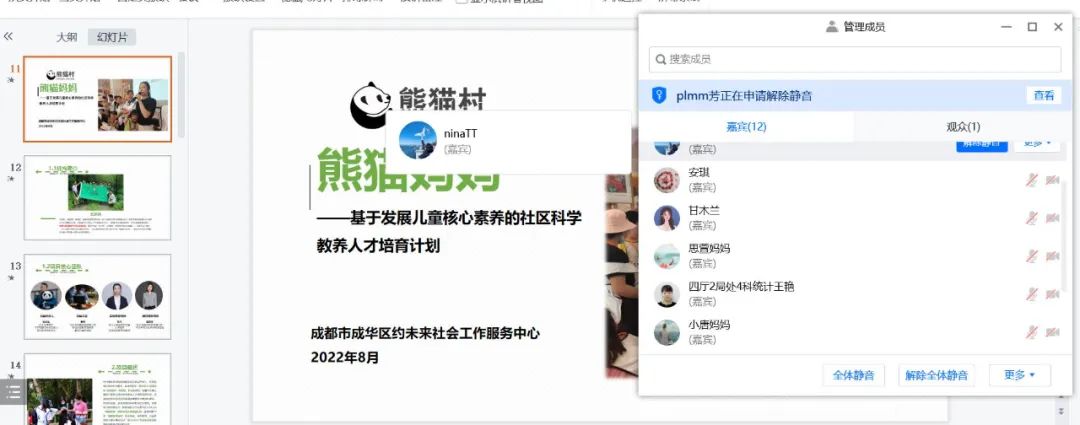This screenshot has width=1080, height=425.
Task: Select slide 13 thumbnail
Action: click(x=97, y=296)
